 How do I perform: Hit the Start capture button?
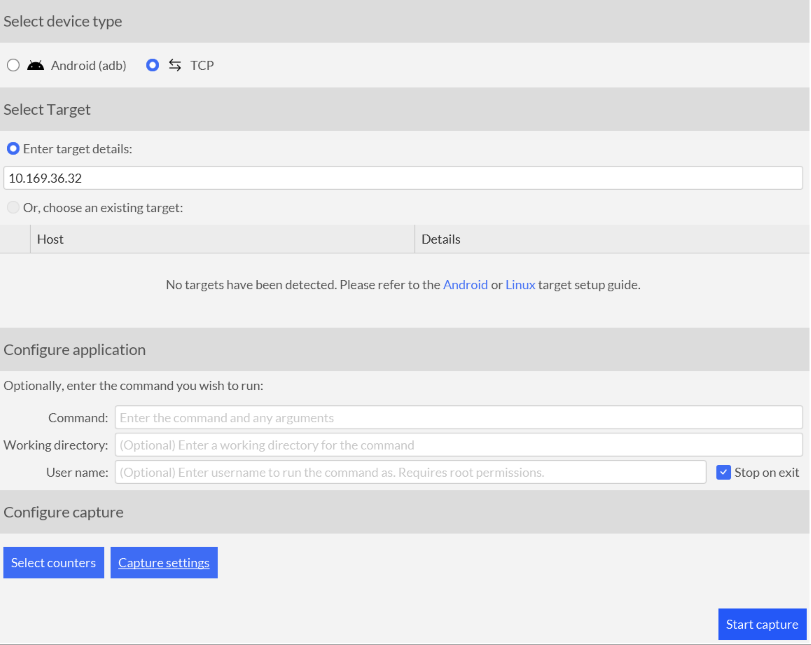click(x=762, y=624)
